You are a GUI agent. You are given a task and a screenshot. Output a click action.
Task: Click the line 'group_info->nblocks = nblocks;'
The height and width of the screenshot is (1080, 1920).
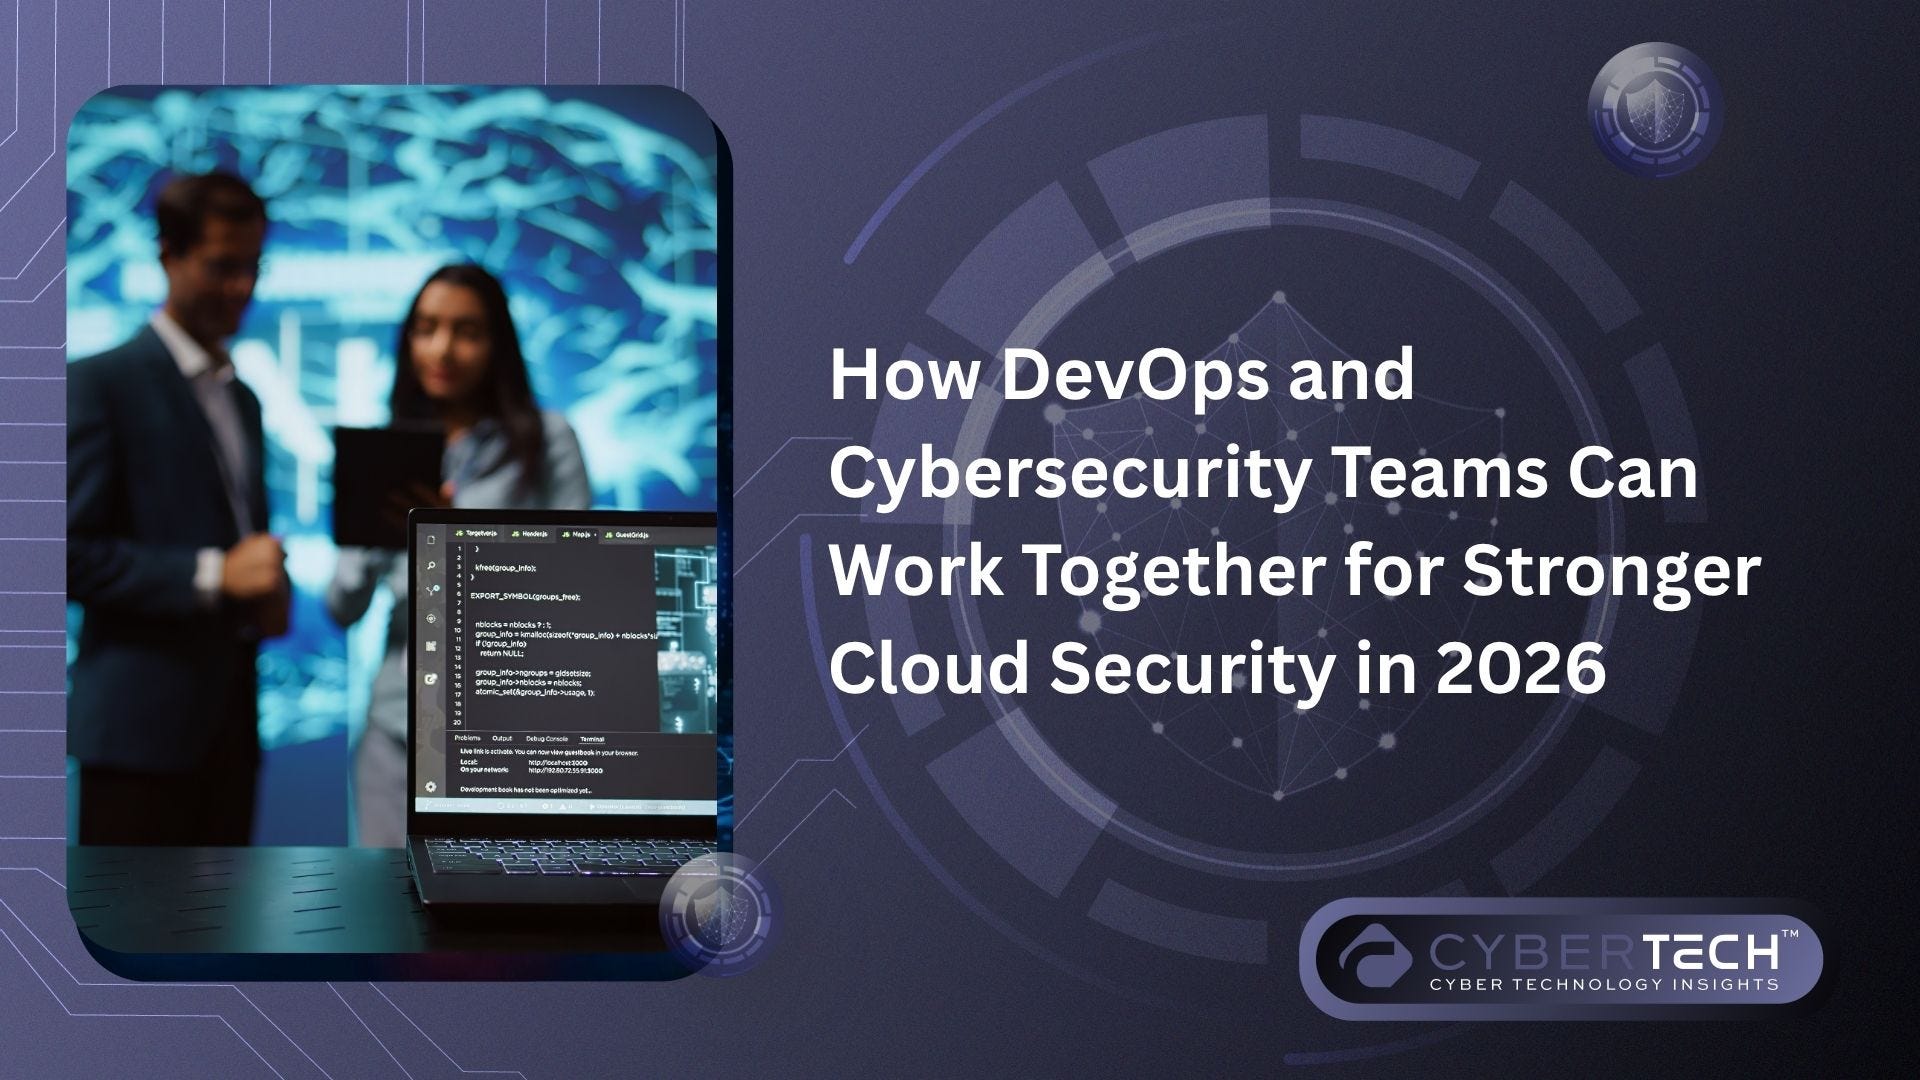[527, 683]
